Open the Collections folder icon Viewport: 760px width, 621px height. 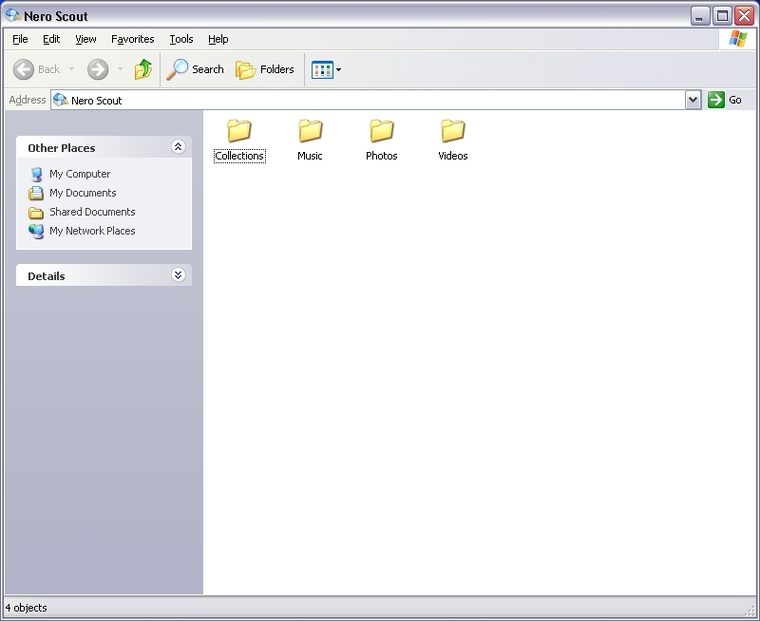[x=239, y=131]
